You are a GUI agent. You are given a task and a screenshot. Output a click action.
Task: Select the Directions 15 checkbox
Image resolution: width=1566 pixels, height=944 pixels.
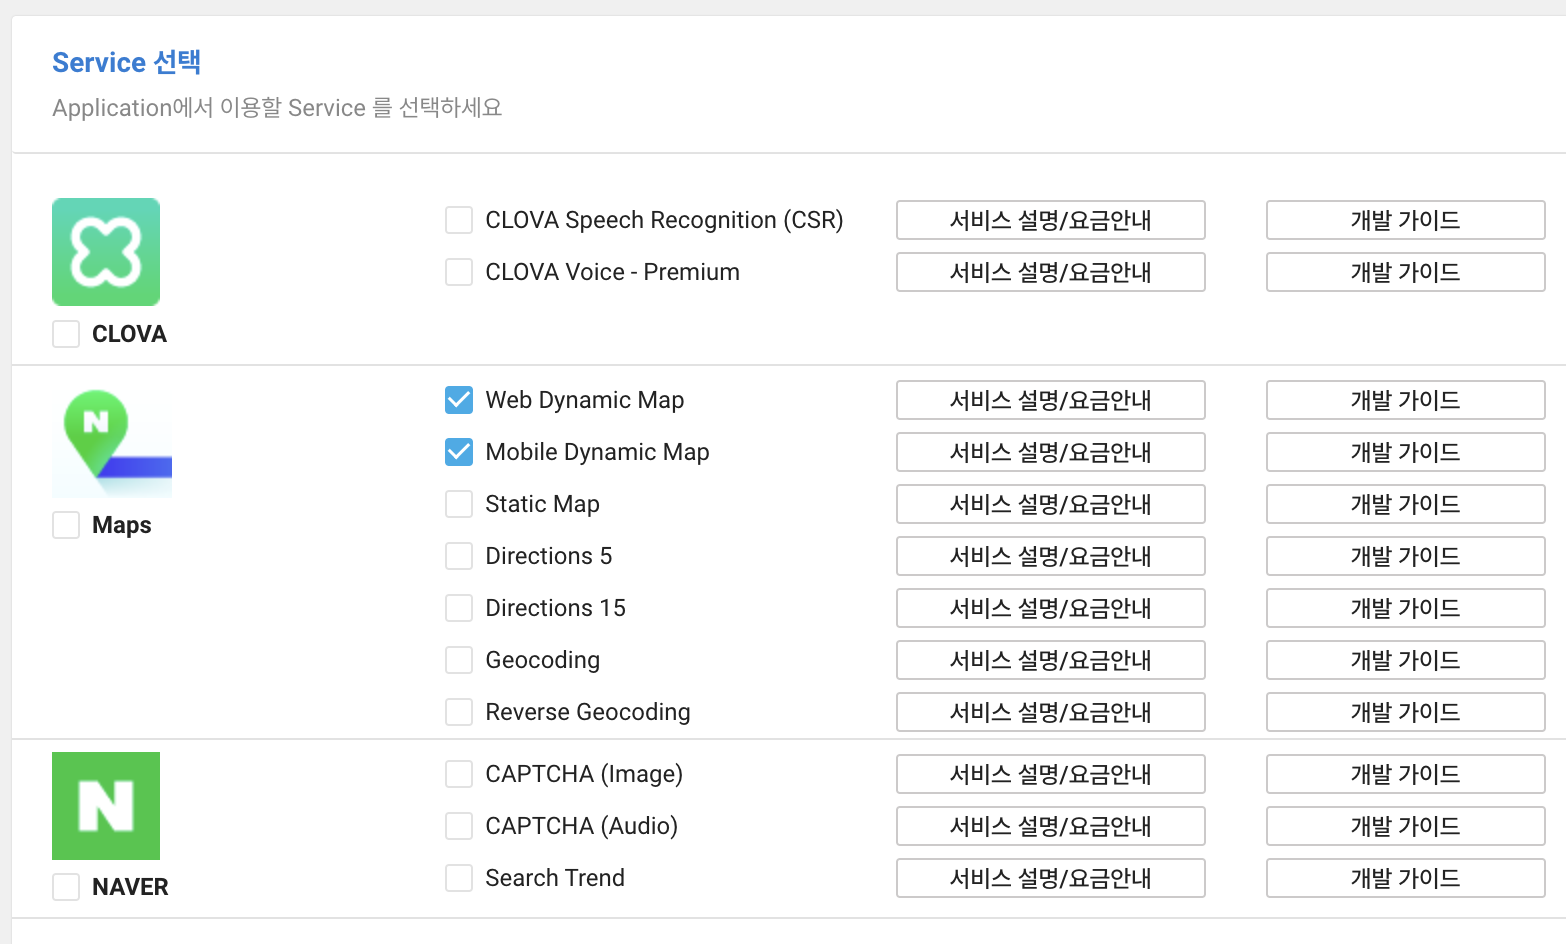459,608
